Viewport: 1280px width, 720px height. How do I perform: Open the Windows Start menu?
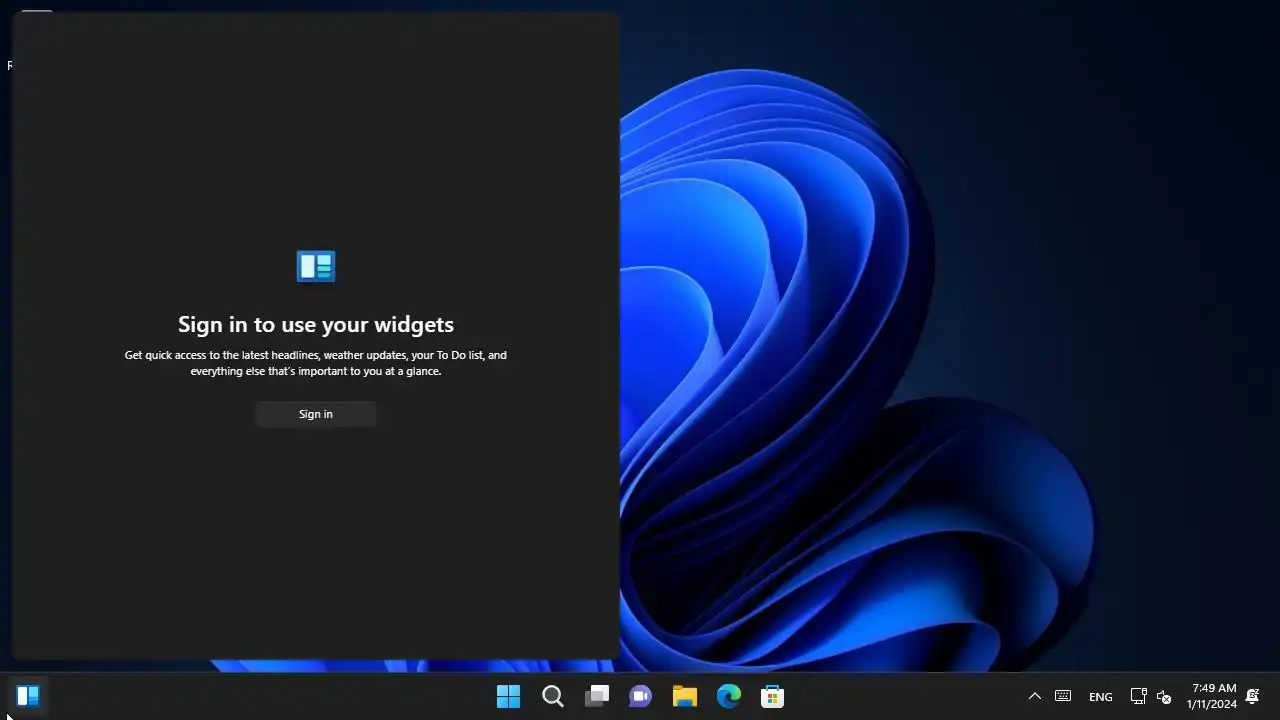point(509,696)
